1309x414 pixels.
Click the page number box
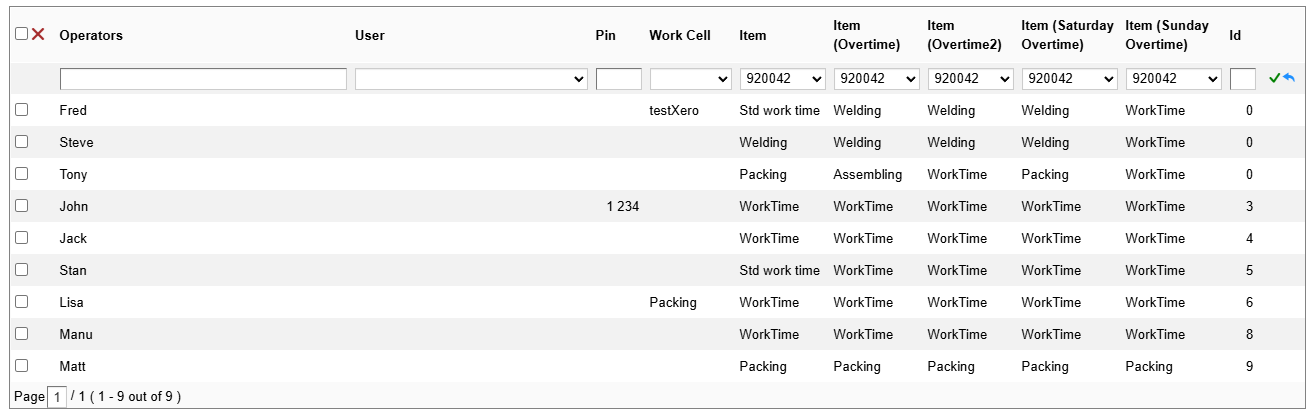57,397
